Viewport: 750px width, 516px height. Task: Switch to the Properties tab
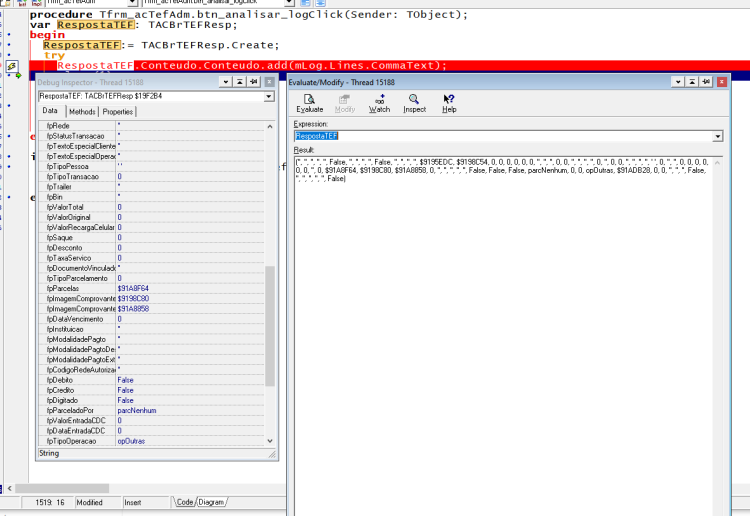click(118, 112)
